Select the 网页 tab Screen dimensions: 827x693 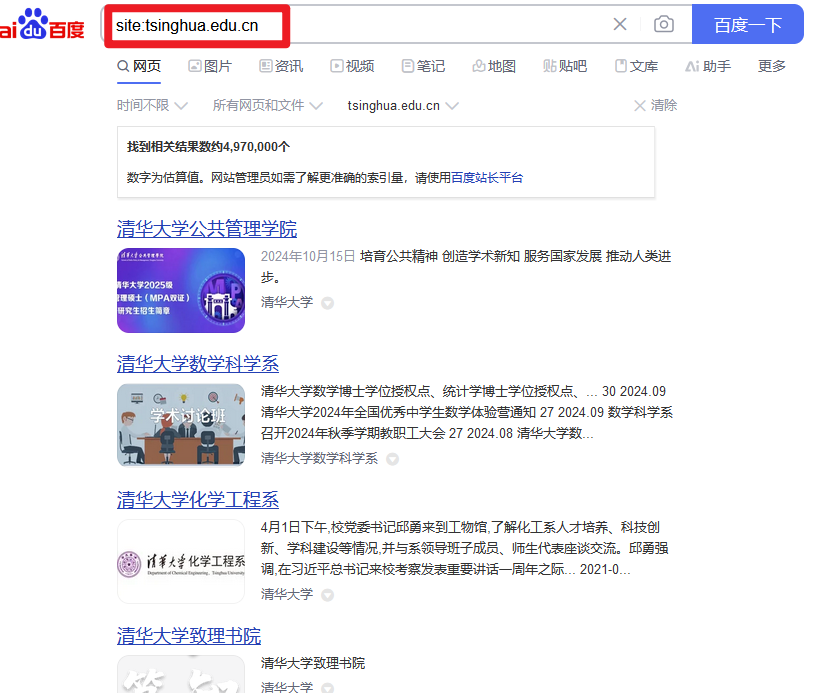point(139,66)
